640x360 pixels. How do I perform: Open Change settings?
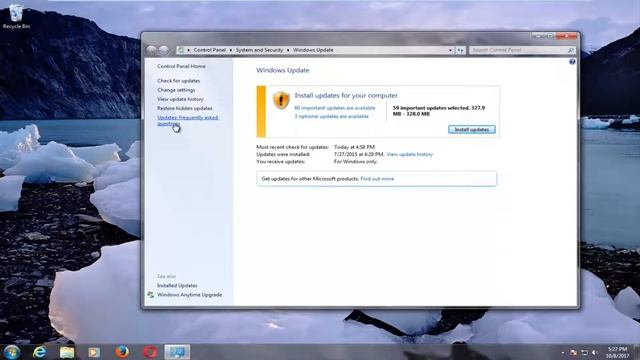click(176, 90)
